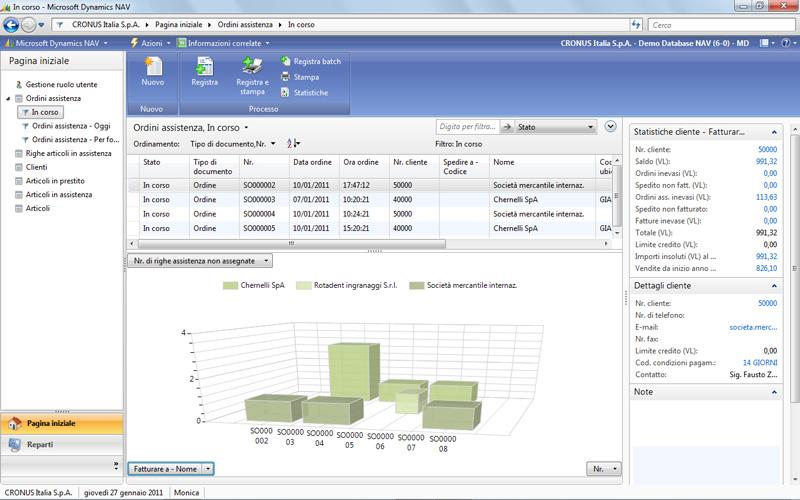Viewport: 800px width, 500px height.
Task: Open the Vendite da inizio anno 826,10 link
Action: click(x=766, y=268)
